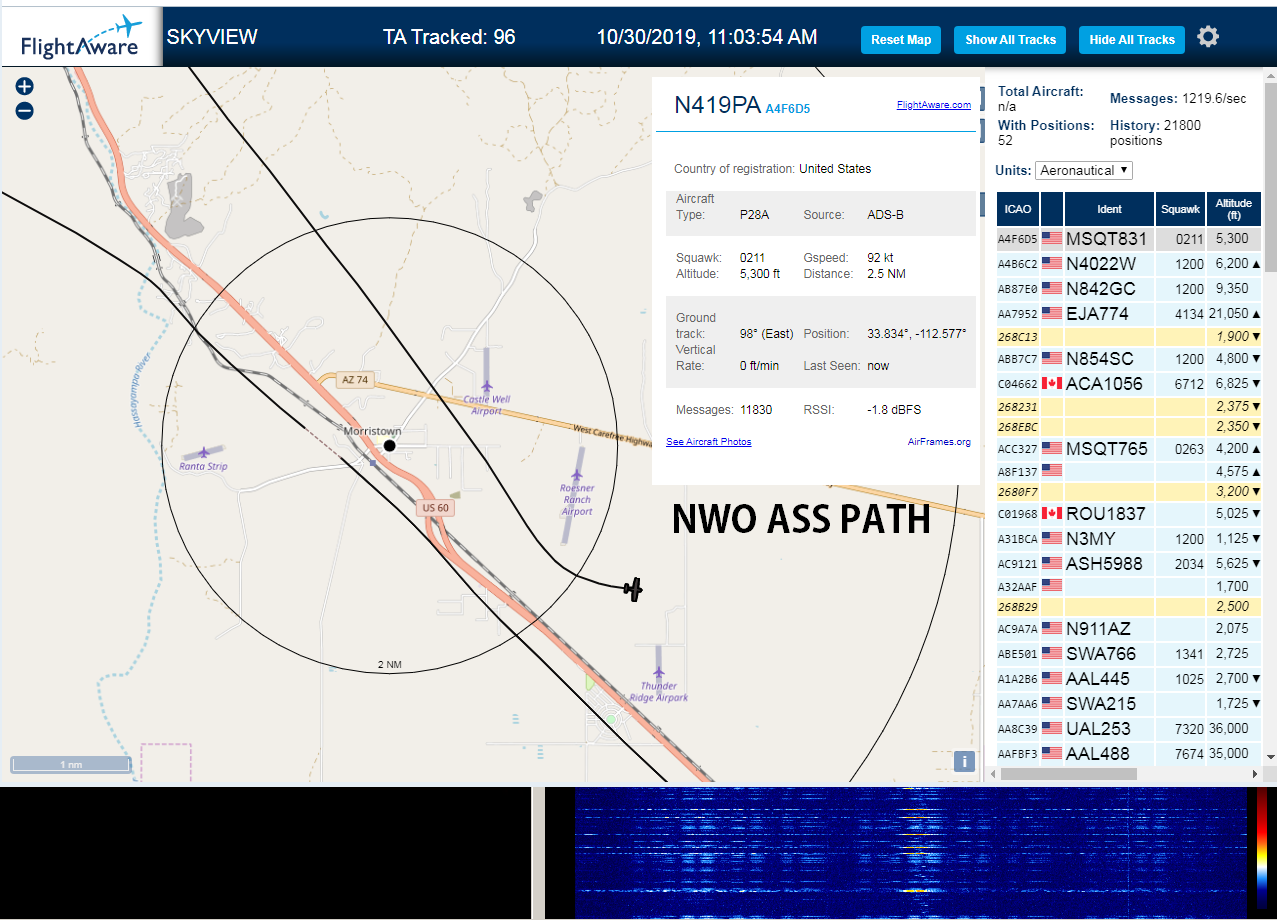Click the AZ 74 highway shield
The height and width of the screenshot is (921, 1277).
point(355,380)
